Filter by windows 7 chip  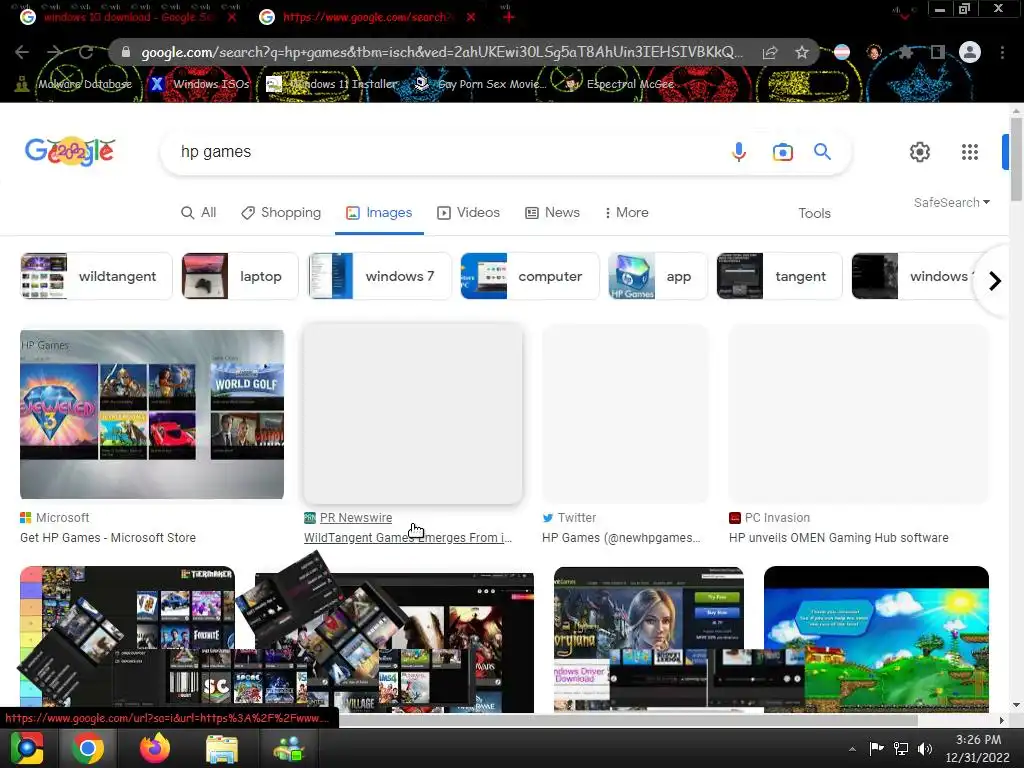tap(379, 276)
